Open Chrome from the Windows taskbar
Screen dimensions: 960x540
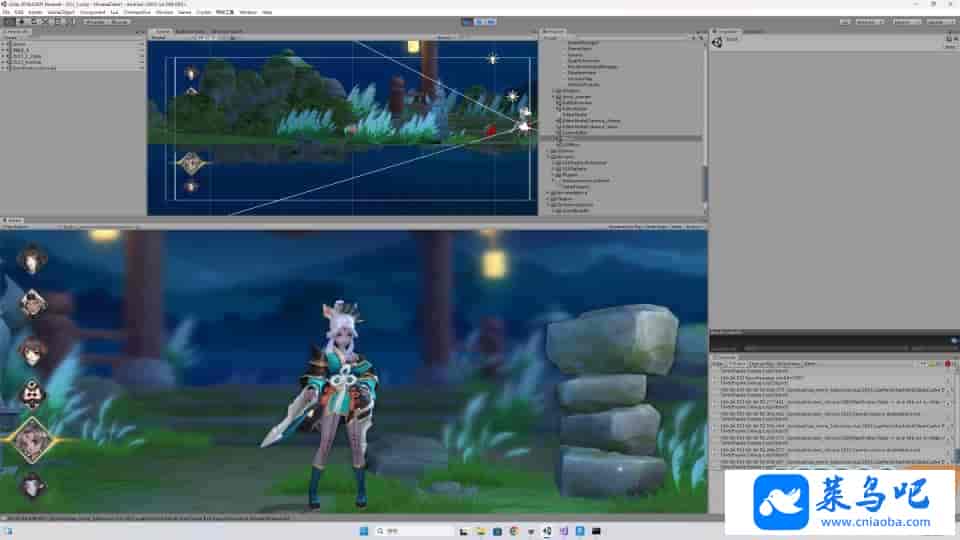pyautogui.click(x=514, y=530)
